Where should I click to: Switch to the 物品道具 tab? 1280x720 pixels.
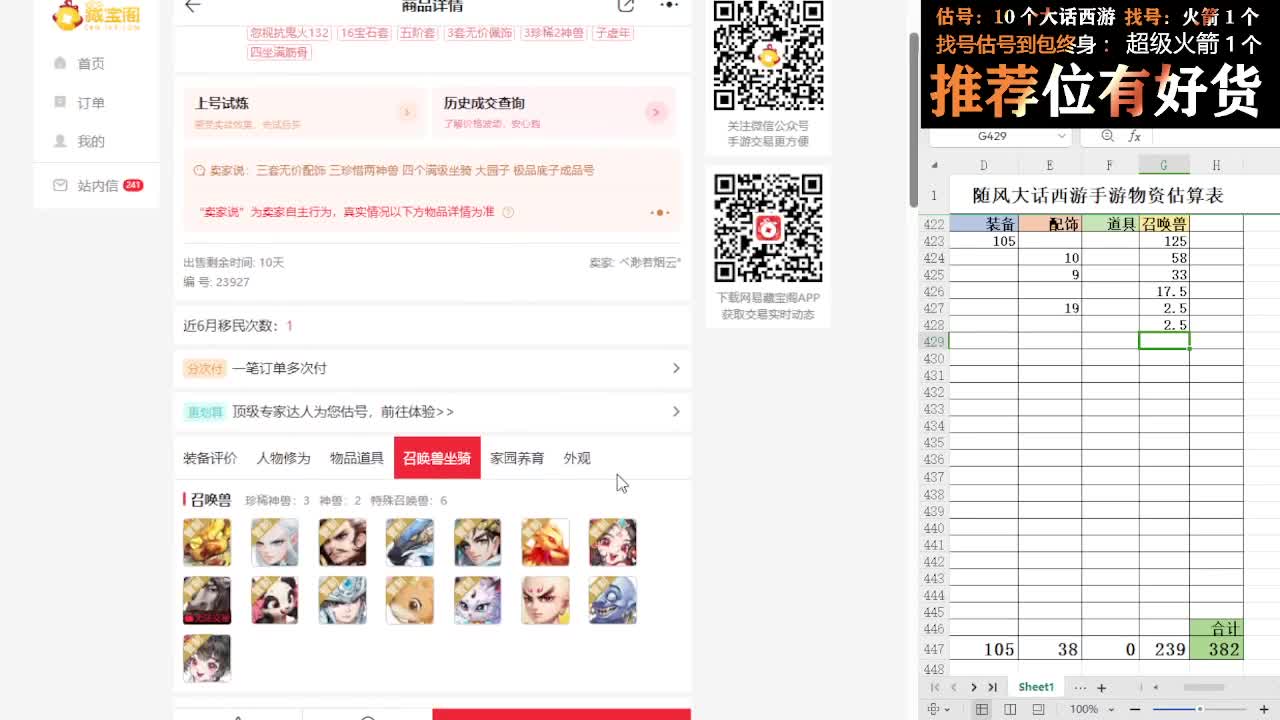coord(355,458)
